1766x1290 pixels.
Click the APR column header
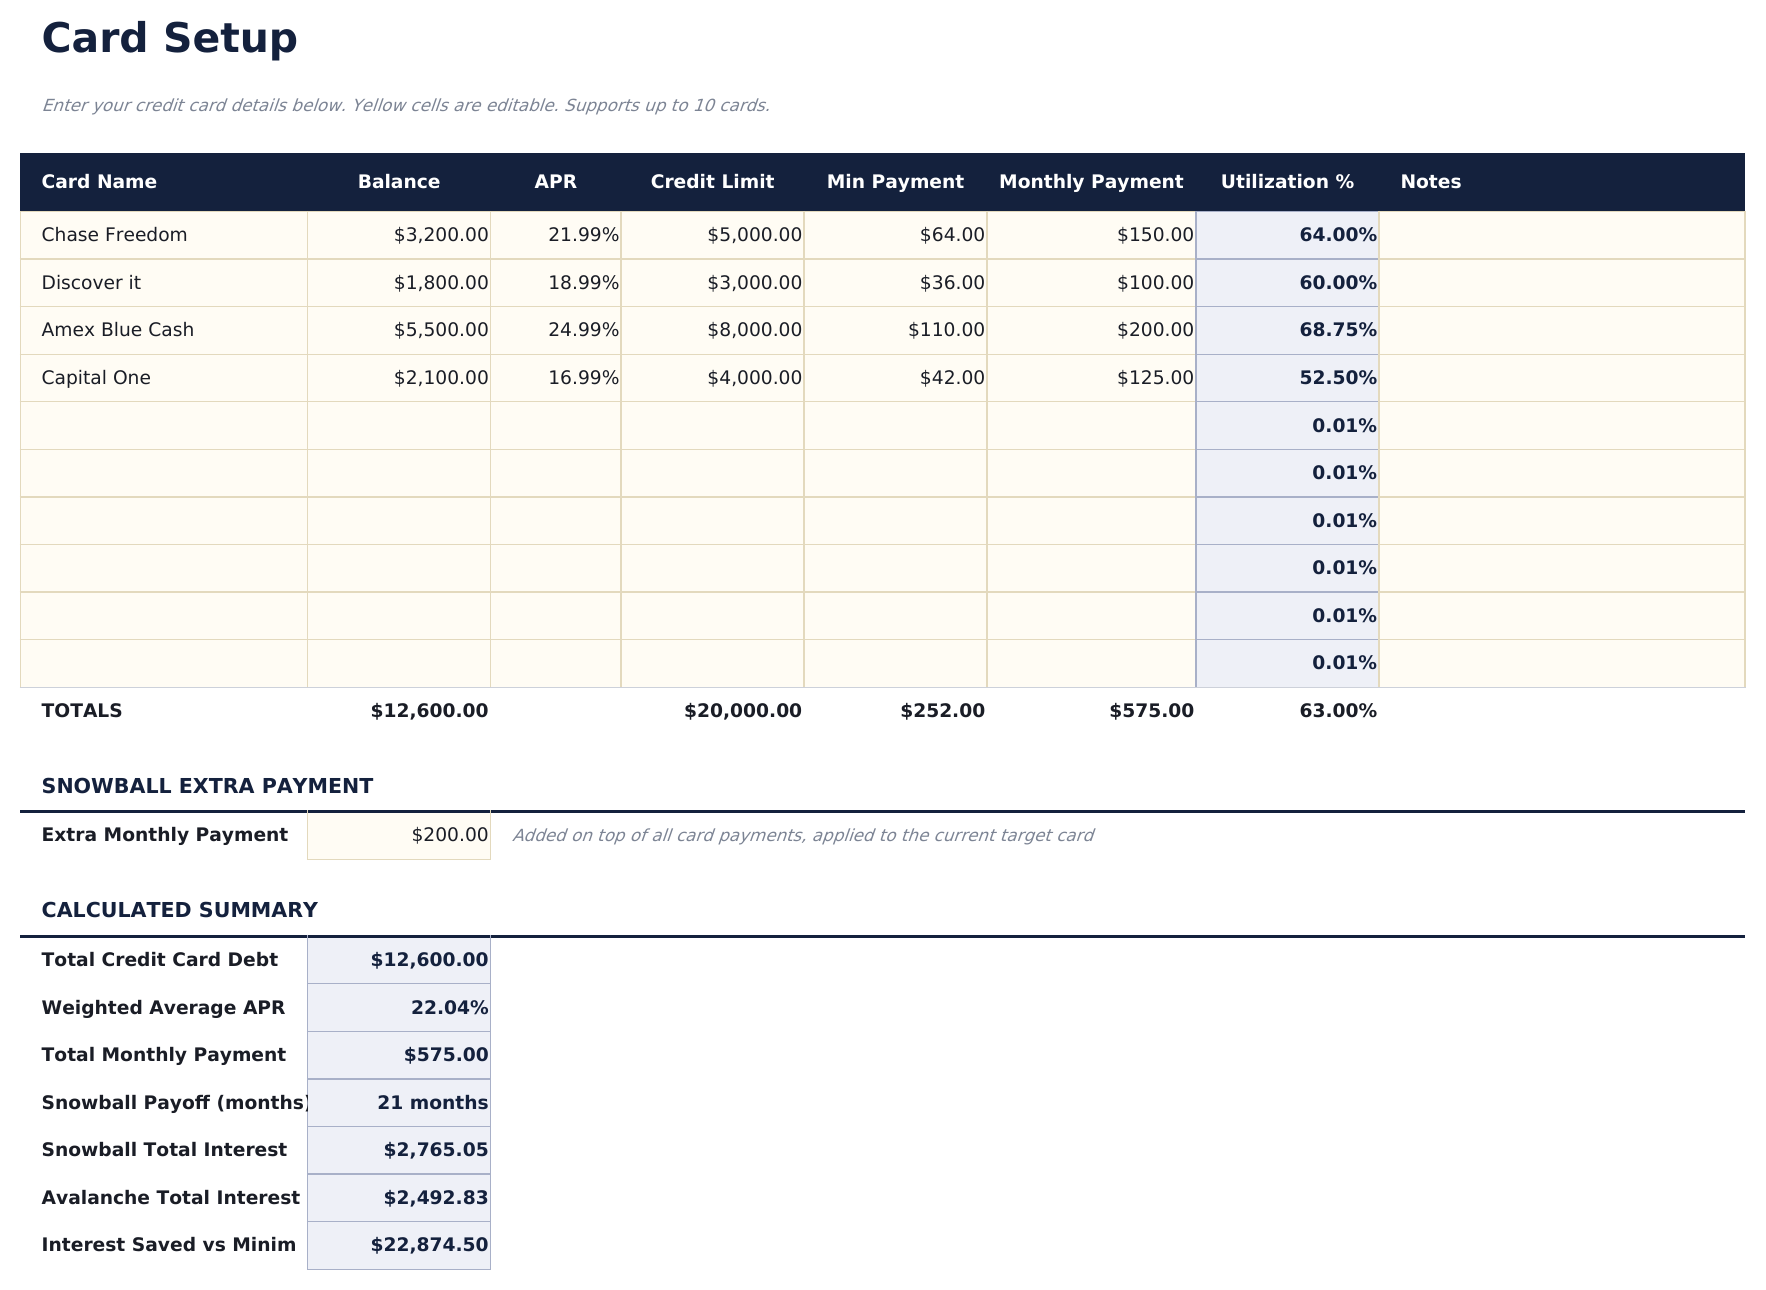(x=556, y=181)
